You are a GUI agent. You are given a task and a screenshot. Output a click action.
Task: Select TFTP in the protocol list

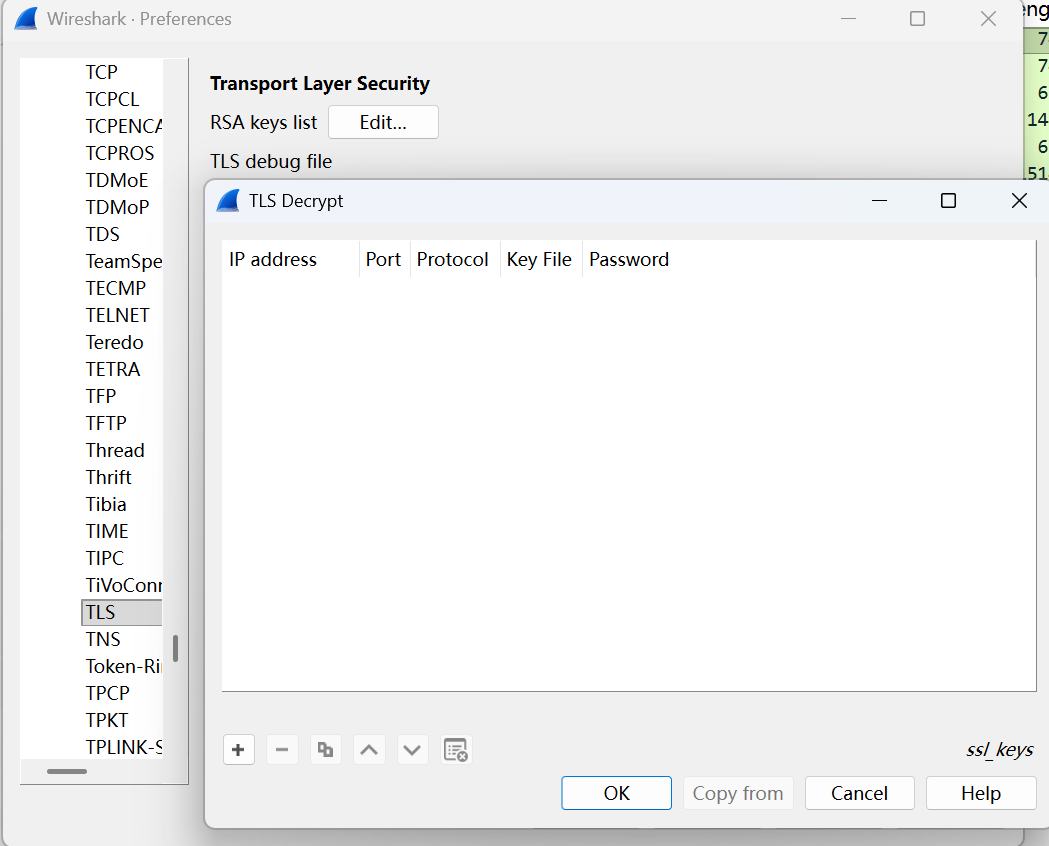point(106,423)
